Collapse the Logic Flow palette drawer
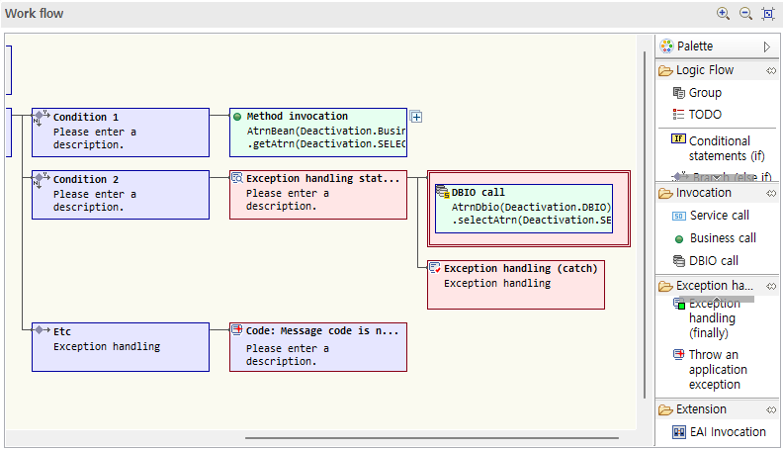The height and width of the screenshot is (449, 783). pyautogui.click(x=771, y=71)
